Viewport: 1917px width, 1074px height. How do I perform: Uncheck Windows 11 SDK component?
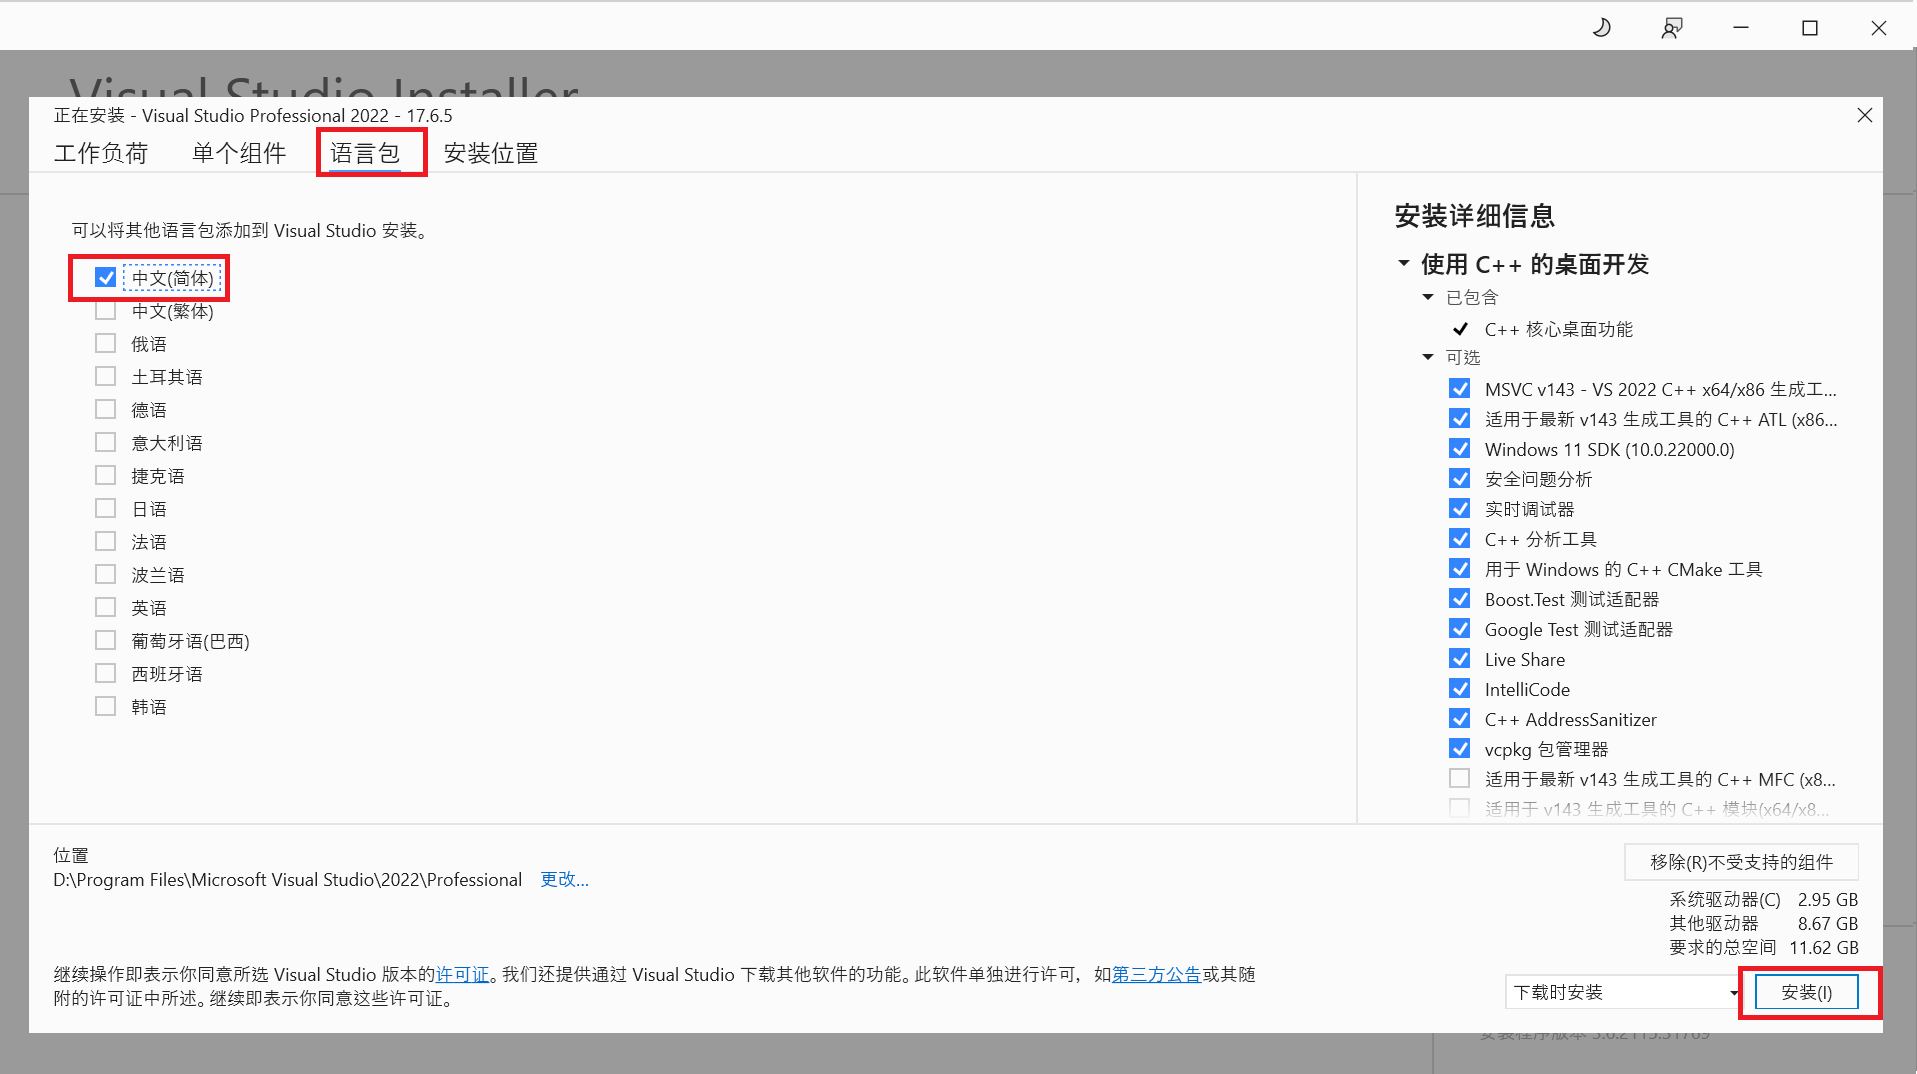click(1460, 449)
